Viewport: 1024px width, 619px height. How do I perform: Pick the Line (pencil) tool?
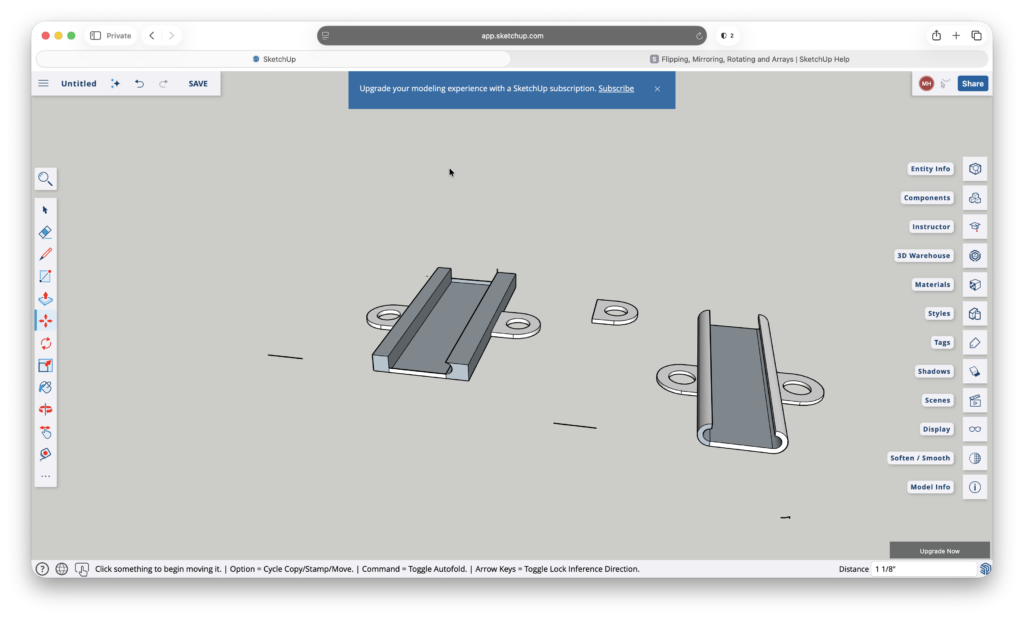pos(45,253)
